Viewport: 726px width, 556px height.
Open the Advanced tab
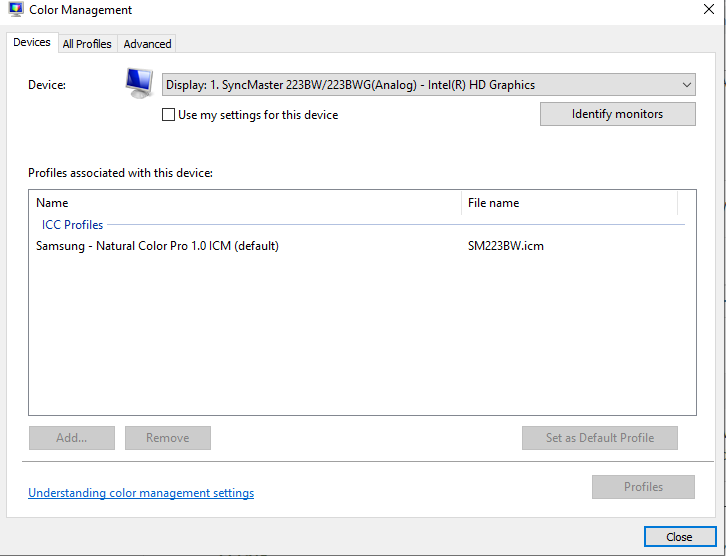point(147,44)
